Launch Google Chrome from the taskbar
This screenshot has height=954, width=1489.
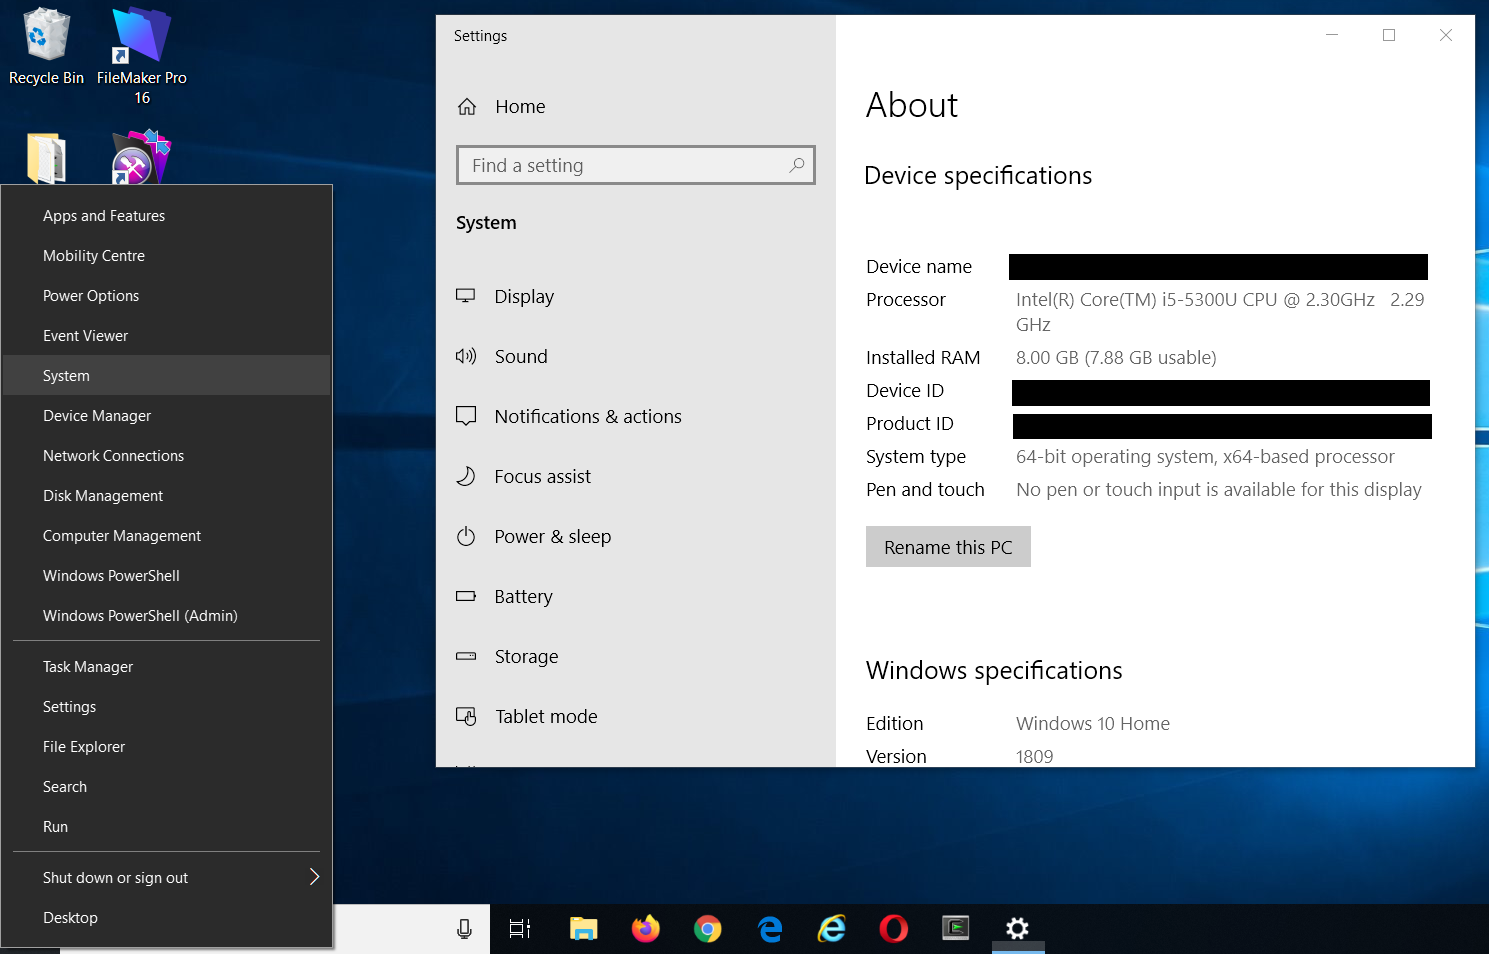pyautogui.click(x=708, y=929)
